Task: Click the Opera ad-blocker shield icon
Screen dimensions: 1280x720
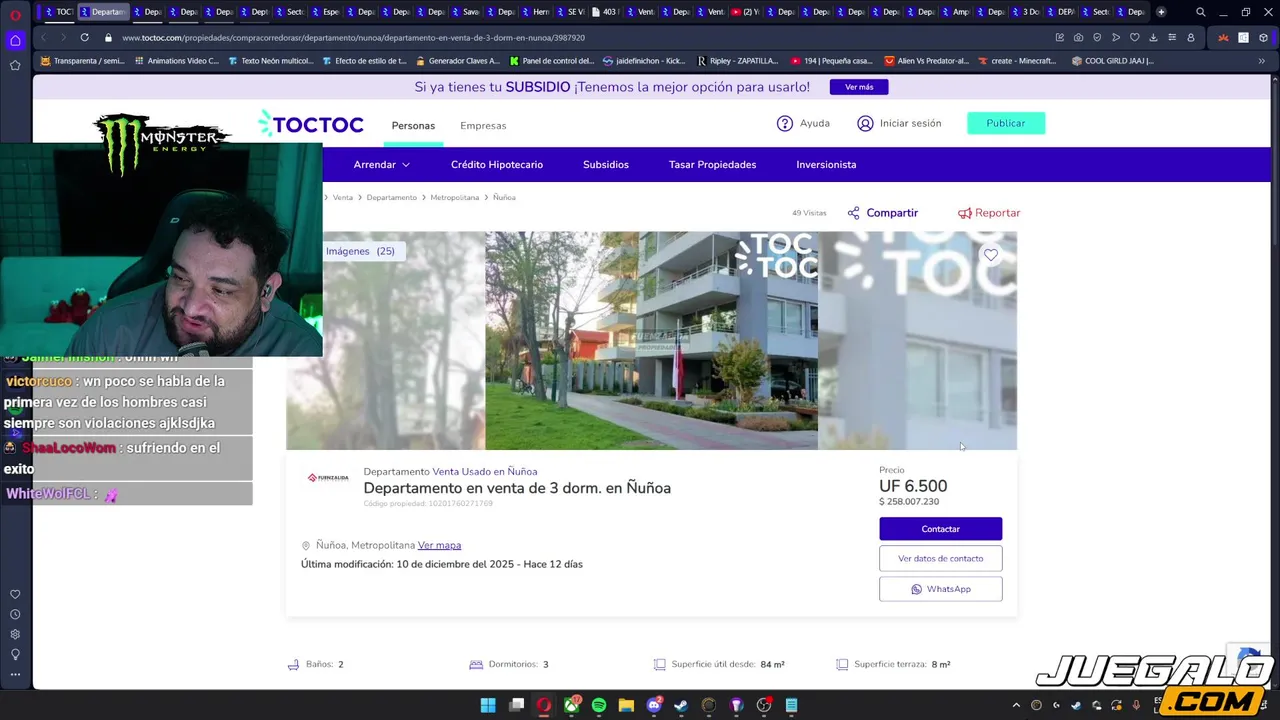Action: point(1097,37)
